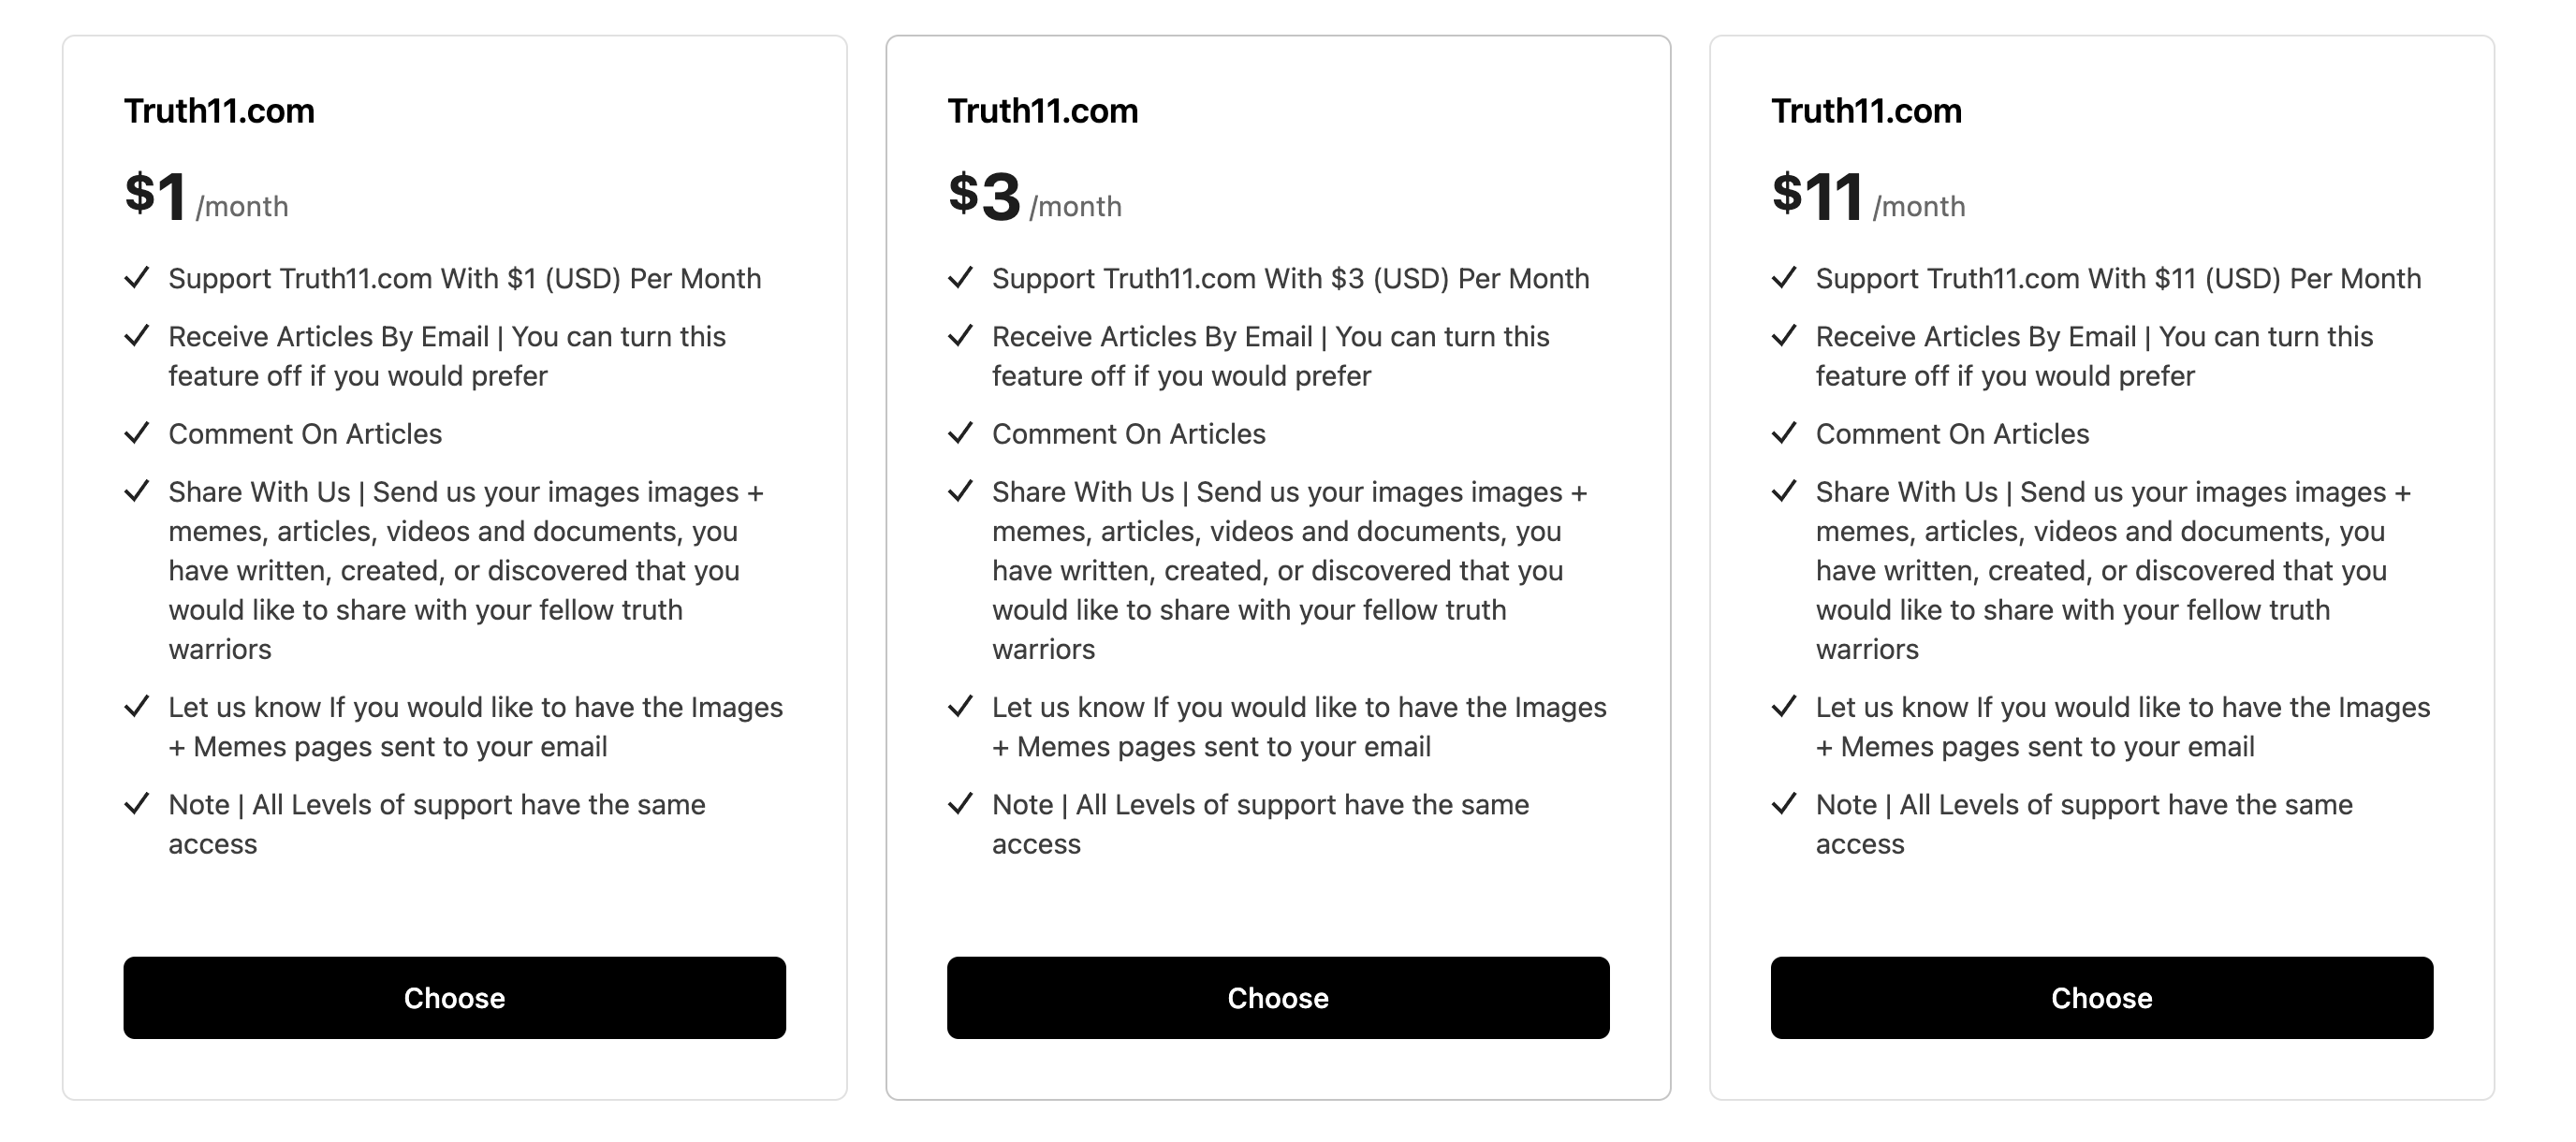The image size is (2576, 1142).
Task: Click Choose button for the $11/month plan
Action: point(2101,997)
